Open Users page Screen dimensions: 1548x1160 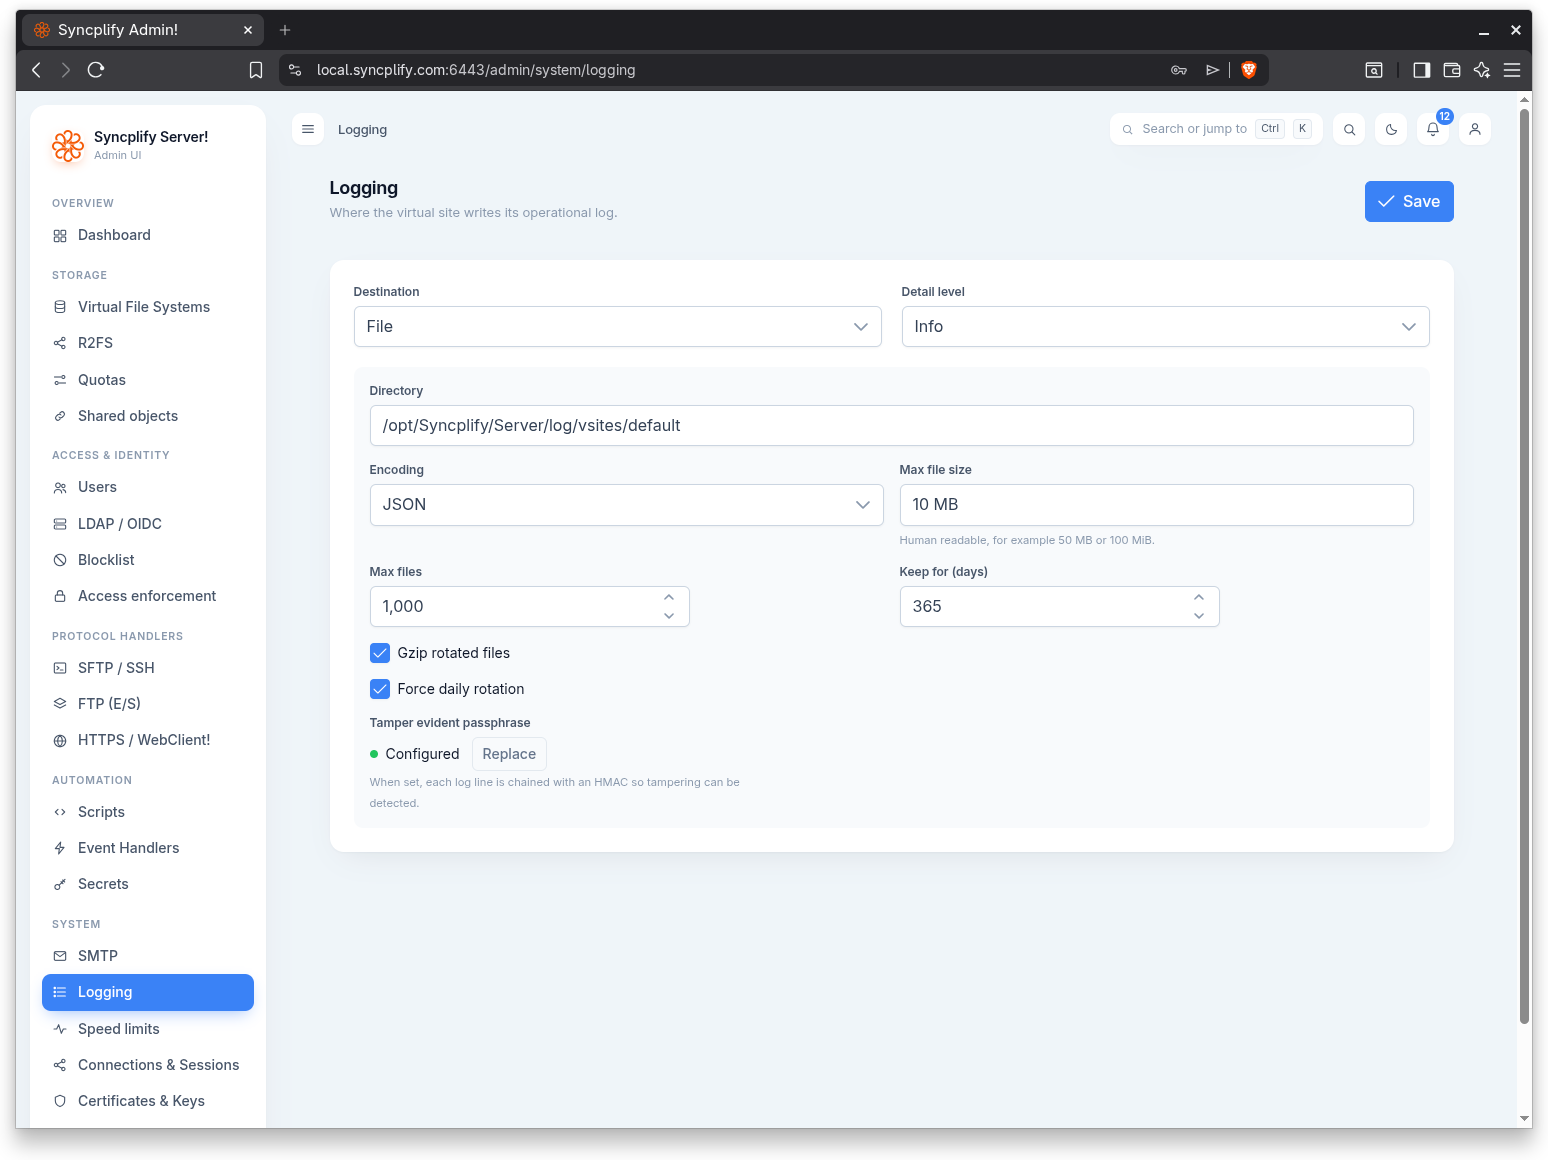(148, 487)
